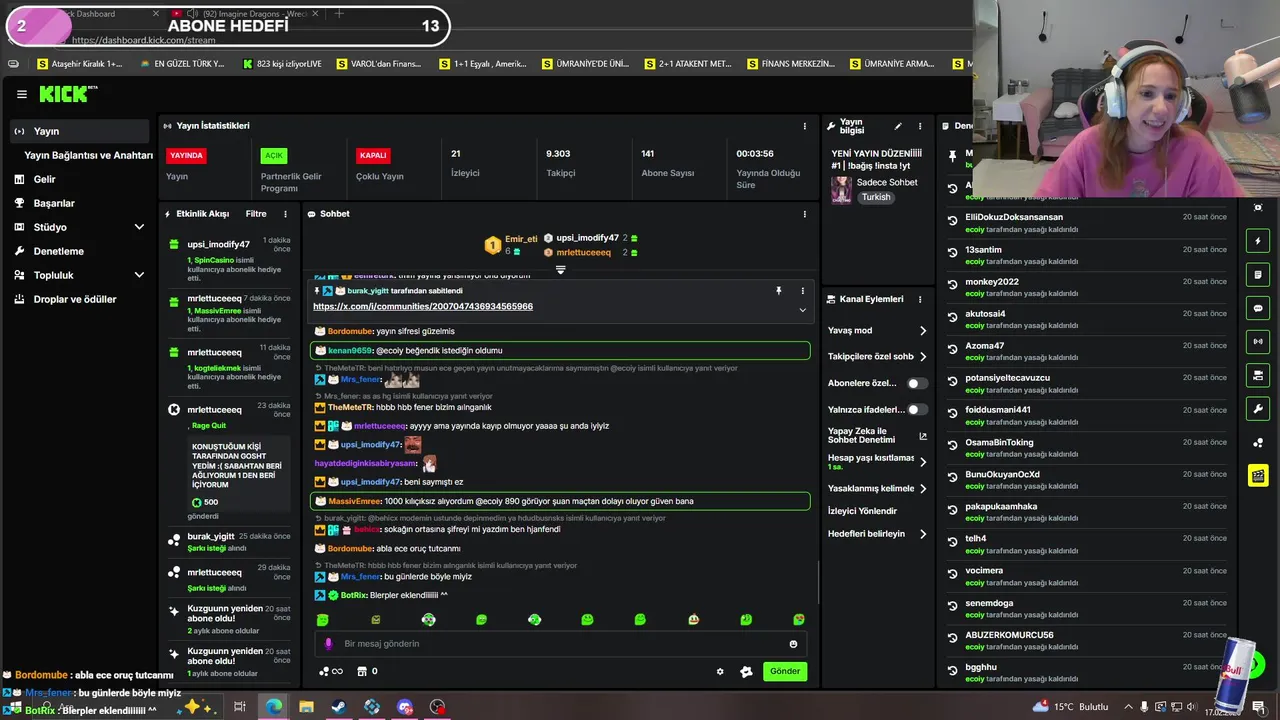Viewport: 1280px width, 720px height.
Task: Open Yayın Bağlantısı ve Anahtarı page
Action: (88, 155)
